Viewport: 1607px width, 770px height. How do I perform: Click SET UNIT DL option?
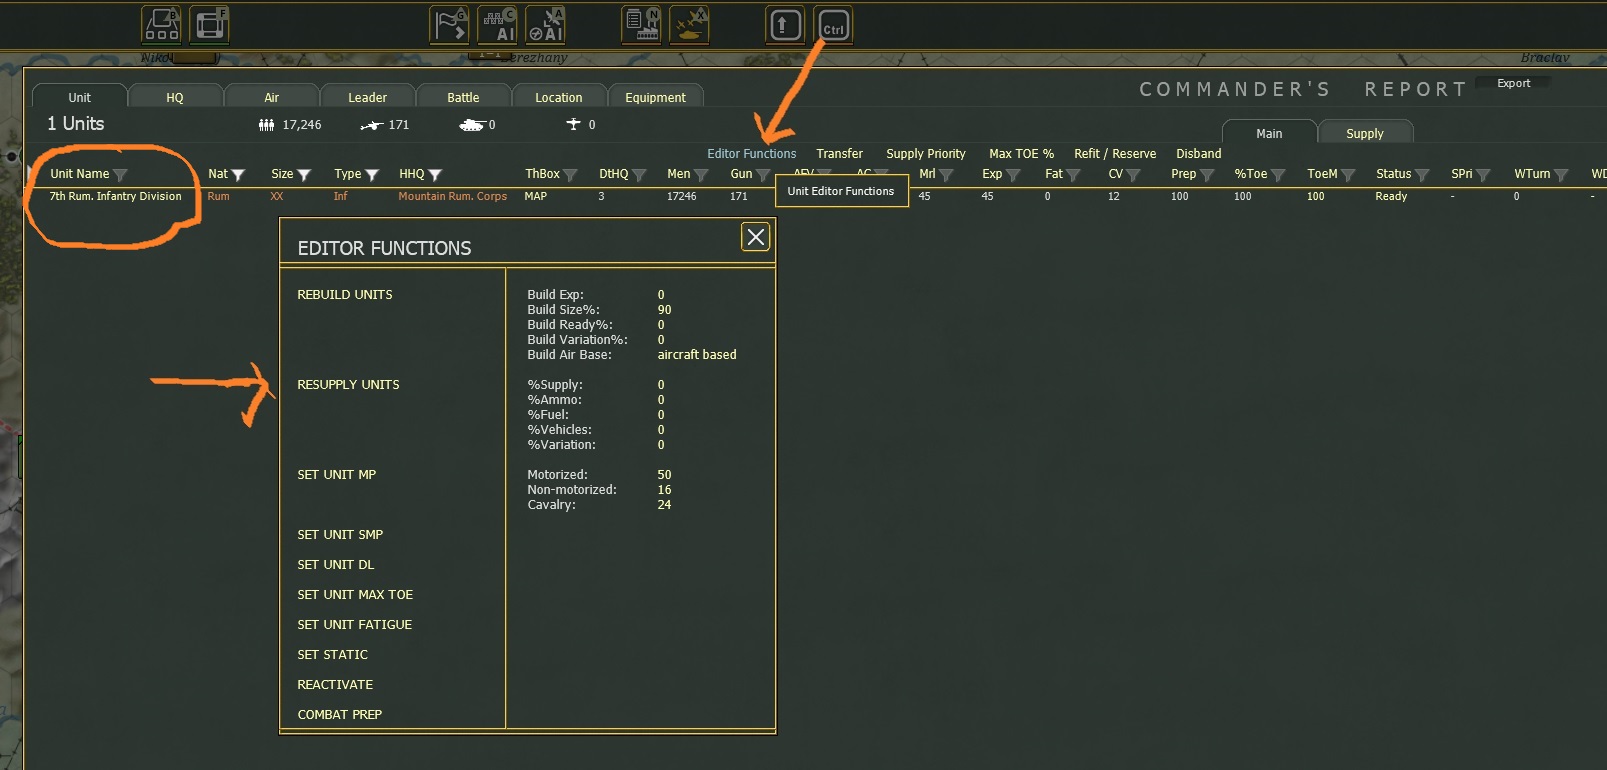click(x=336, y=565)
